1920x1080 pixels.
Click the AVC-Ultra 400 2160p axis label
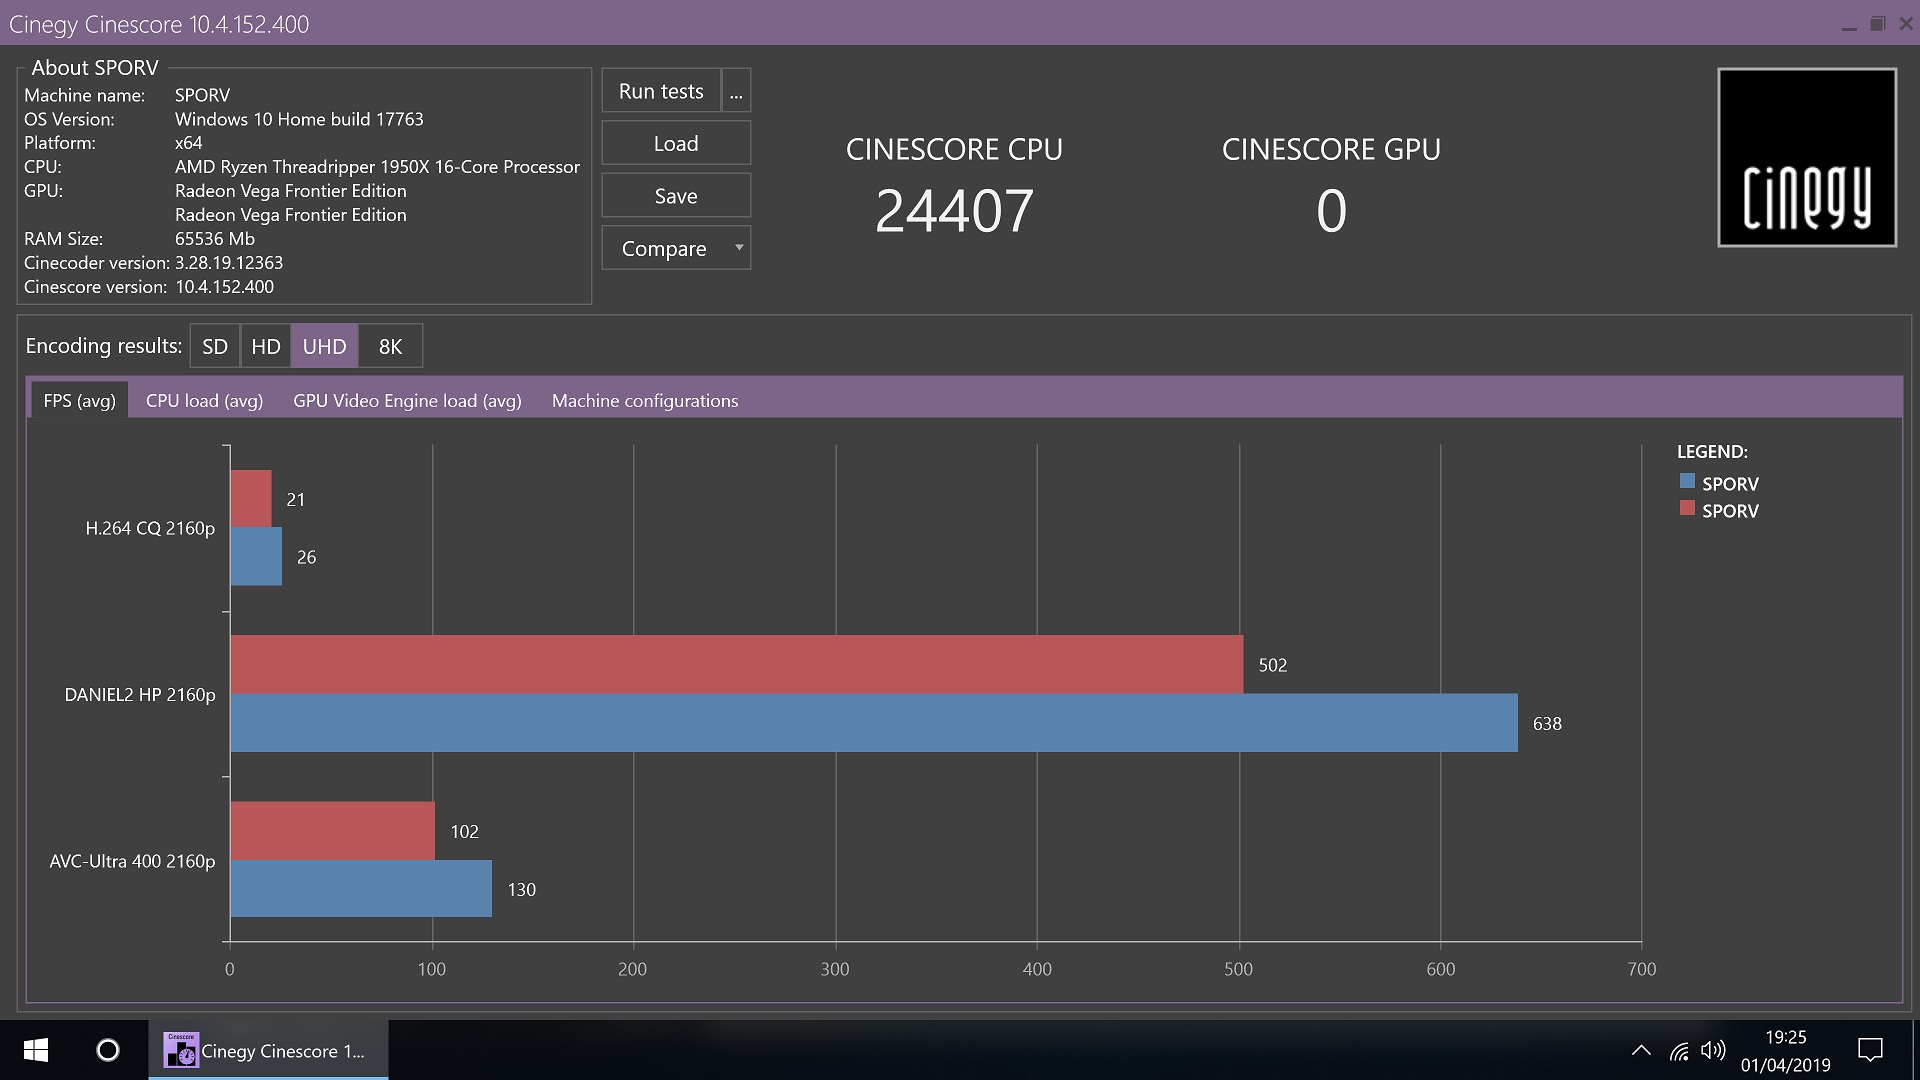point(132,860)
